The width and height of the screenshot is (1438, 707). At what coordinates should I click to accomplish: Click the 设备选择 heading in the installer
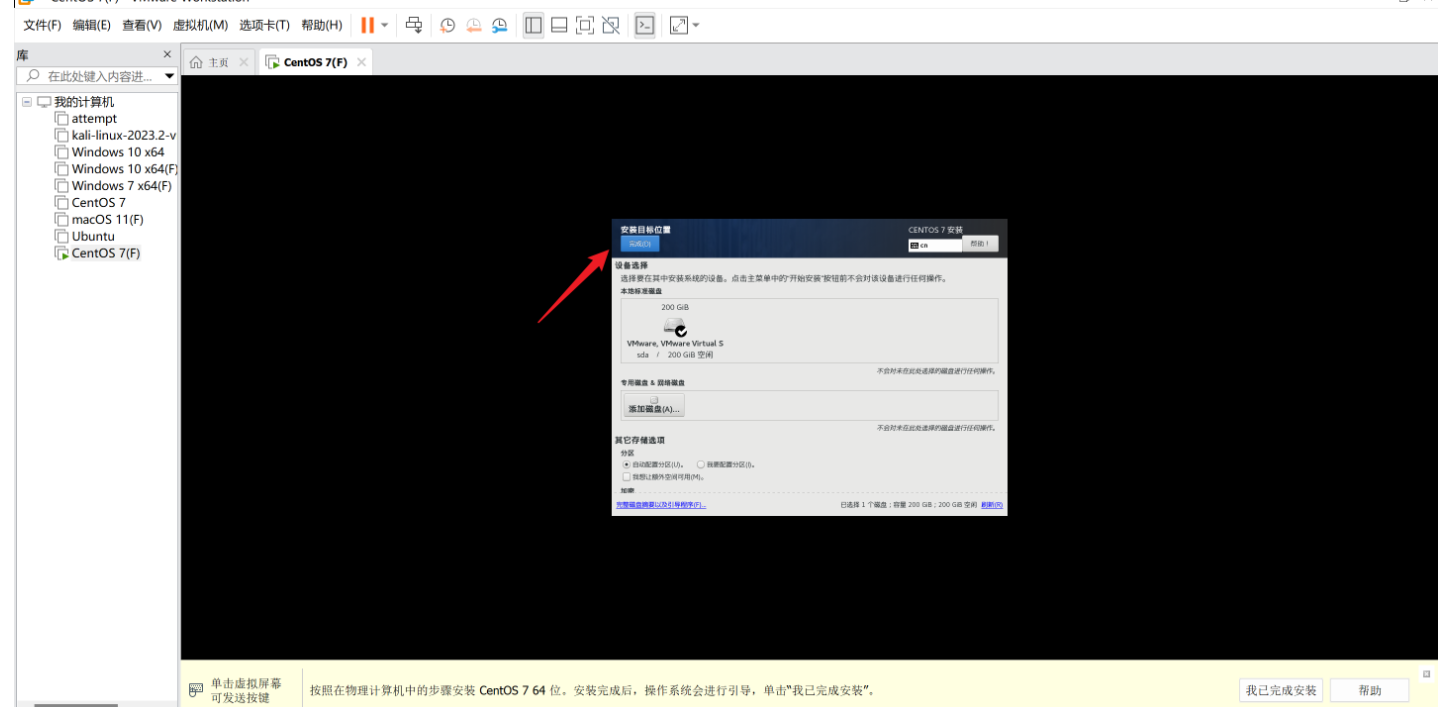632,266
